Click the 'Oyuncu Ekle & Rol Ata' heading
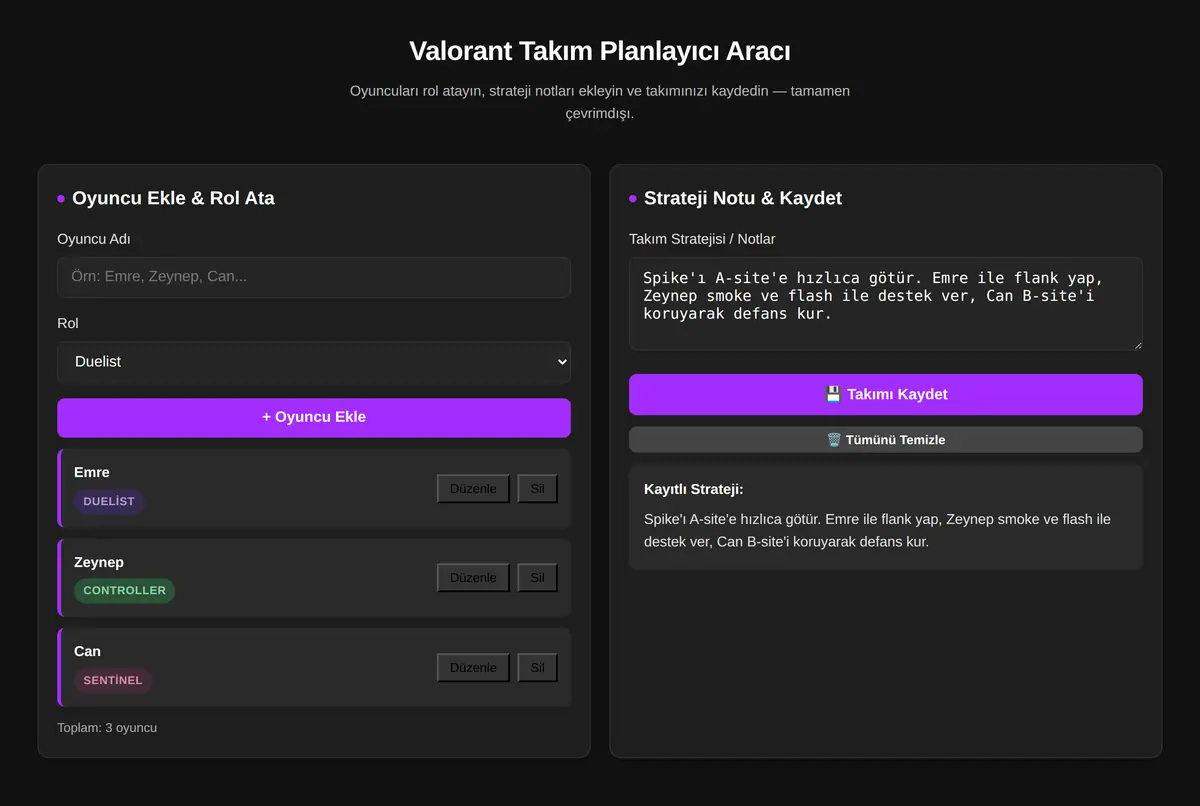The height and width of the screenshot is (806, 1200). click(173, 198)
